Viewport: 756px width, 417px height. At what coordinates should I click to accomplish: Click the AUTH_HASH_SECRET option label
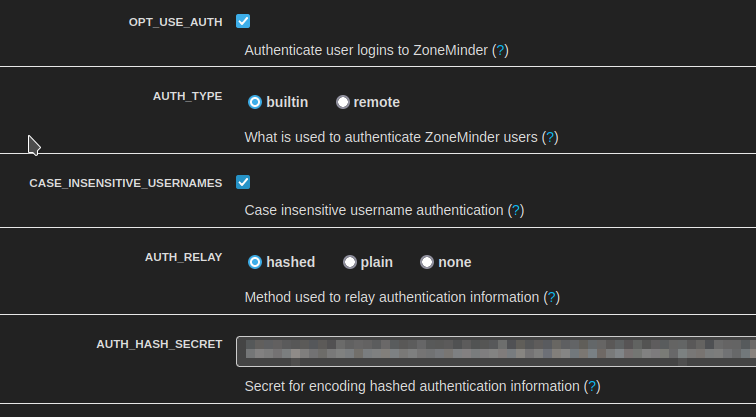(x=159, y=344)
